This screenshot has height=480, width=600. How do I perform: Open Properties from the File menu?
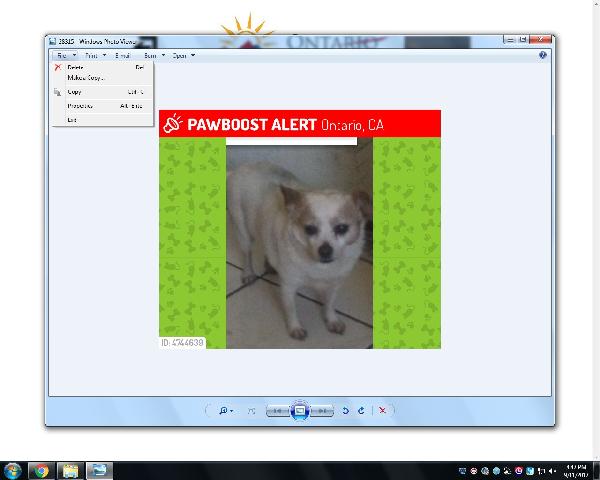point(103,106)
